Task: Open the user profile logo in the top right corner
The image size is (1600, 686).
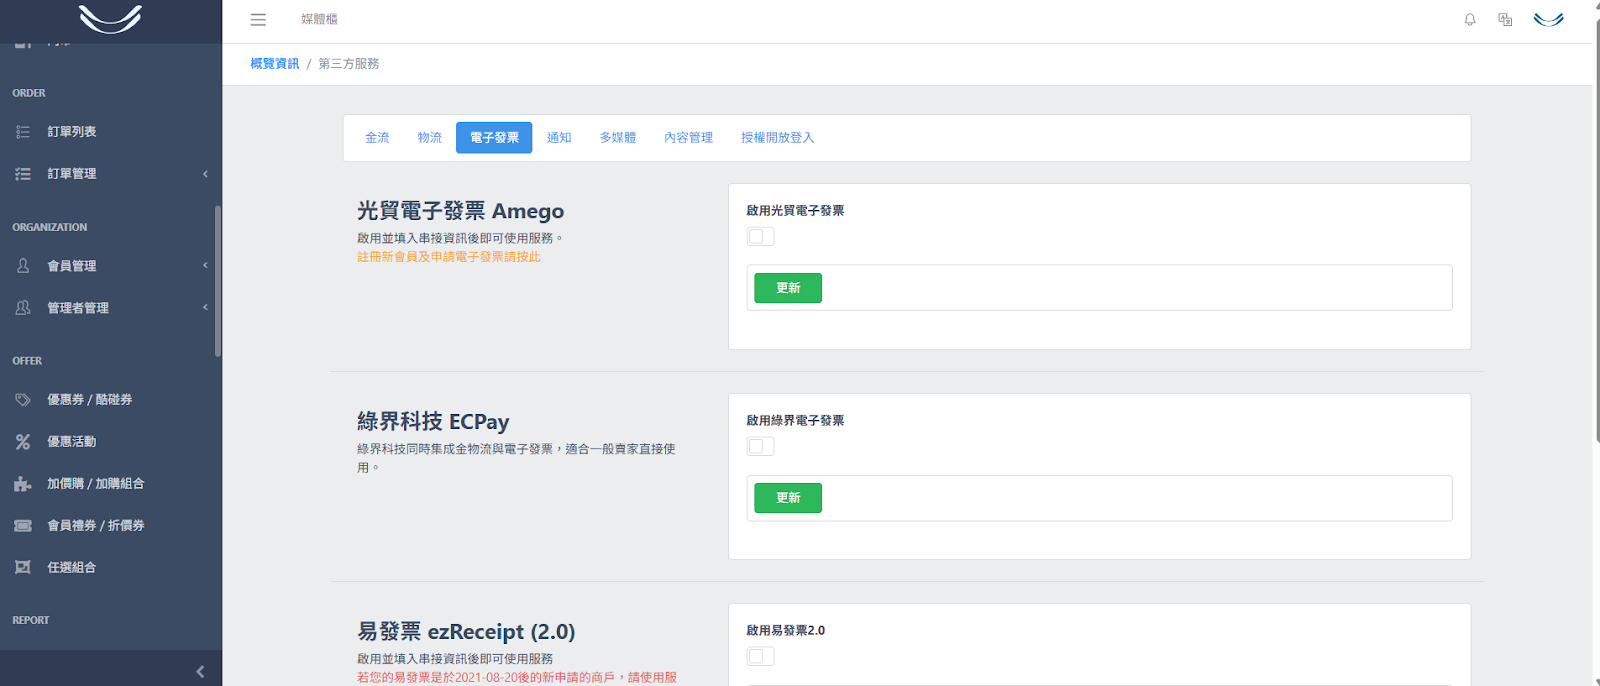Action: [1549, 19]
